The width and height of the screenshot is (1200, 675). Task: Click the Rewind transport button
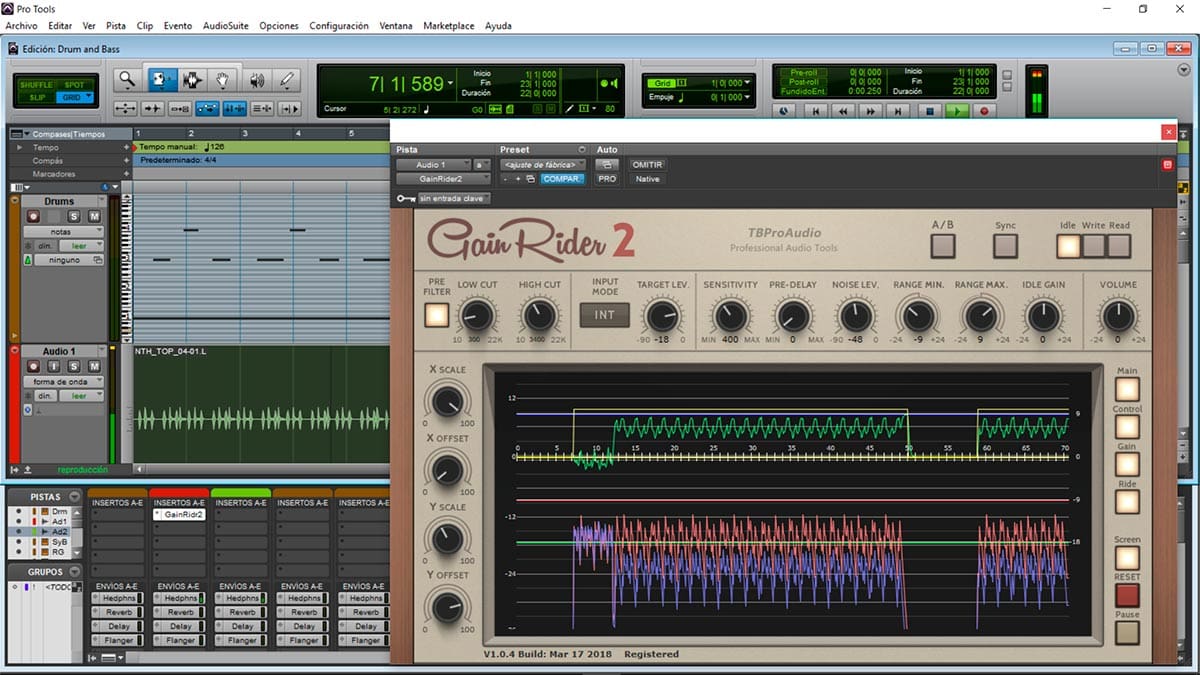pos(843,112)
